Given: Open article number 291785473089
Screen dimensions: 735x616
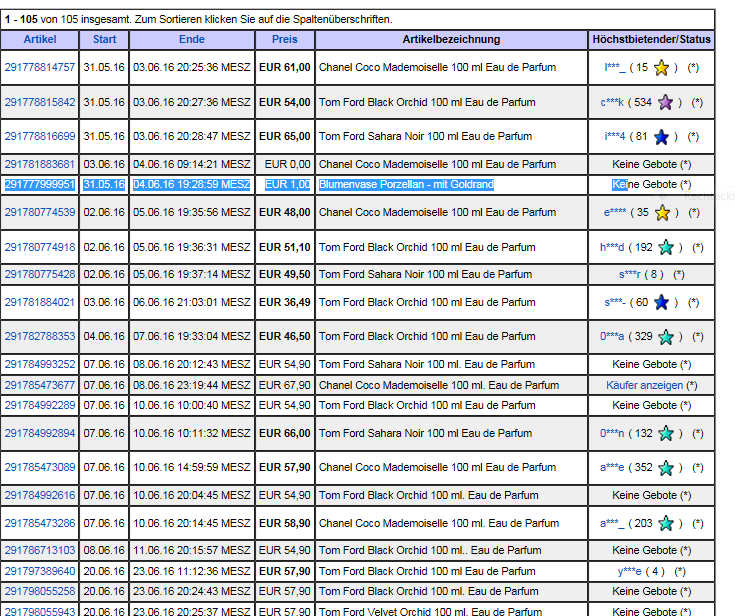Looking at the screenshot, I should 40,467.
